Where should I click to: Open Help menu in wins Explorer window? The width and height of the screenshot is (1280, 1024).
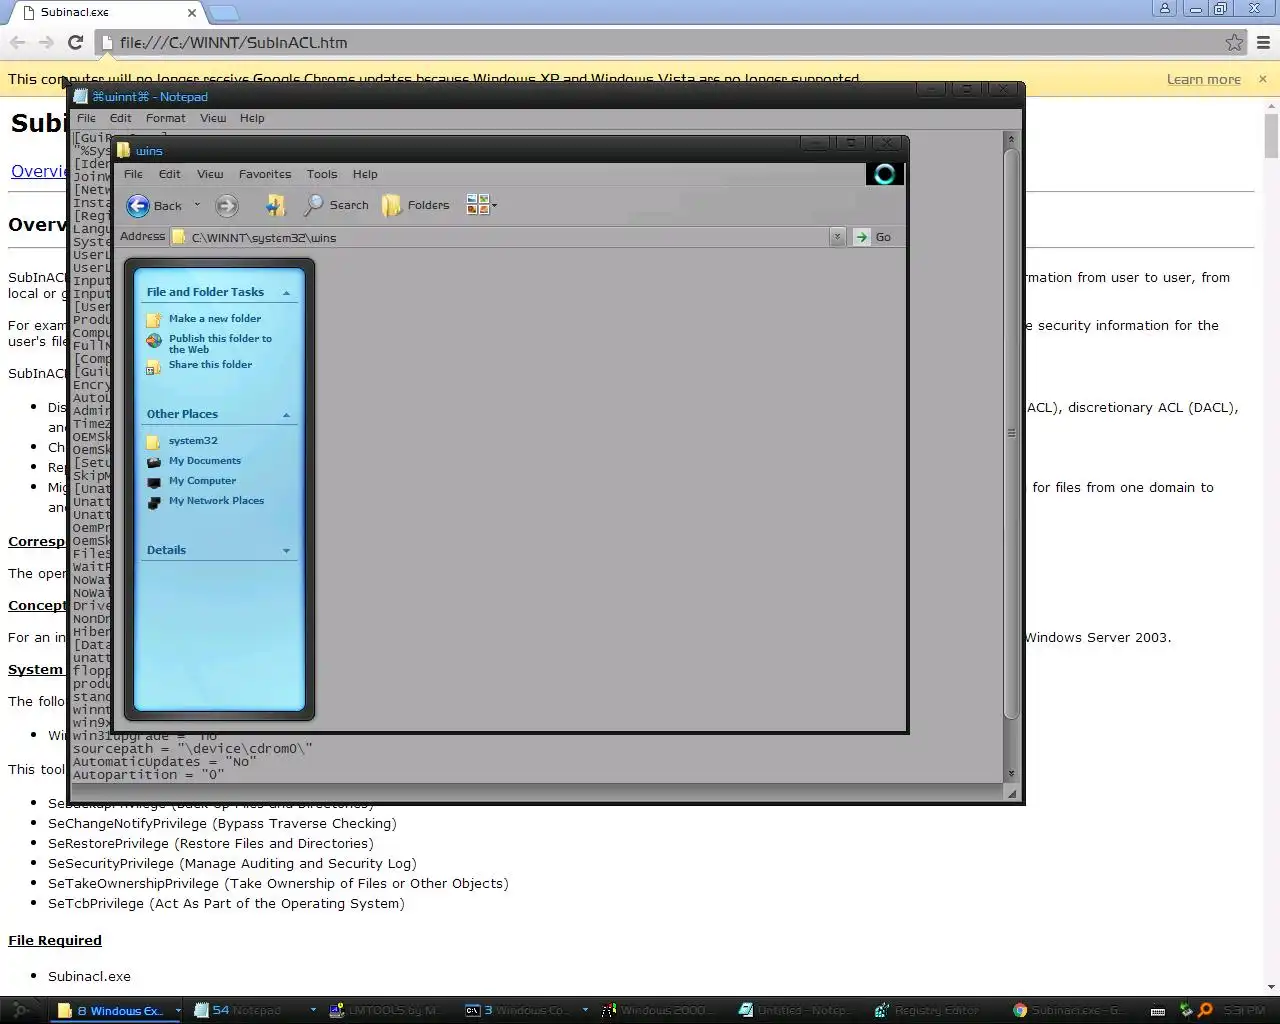(365, 174)
